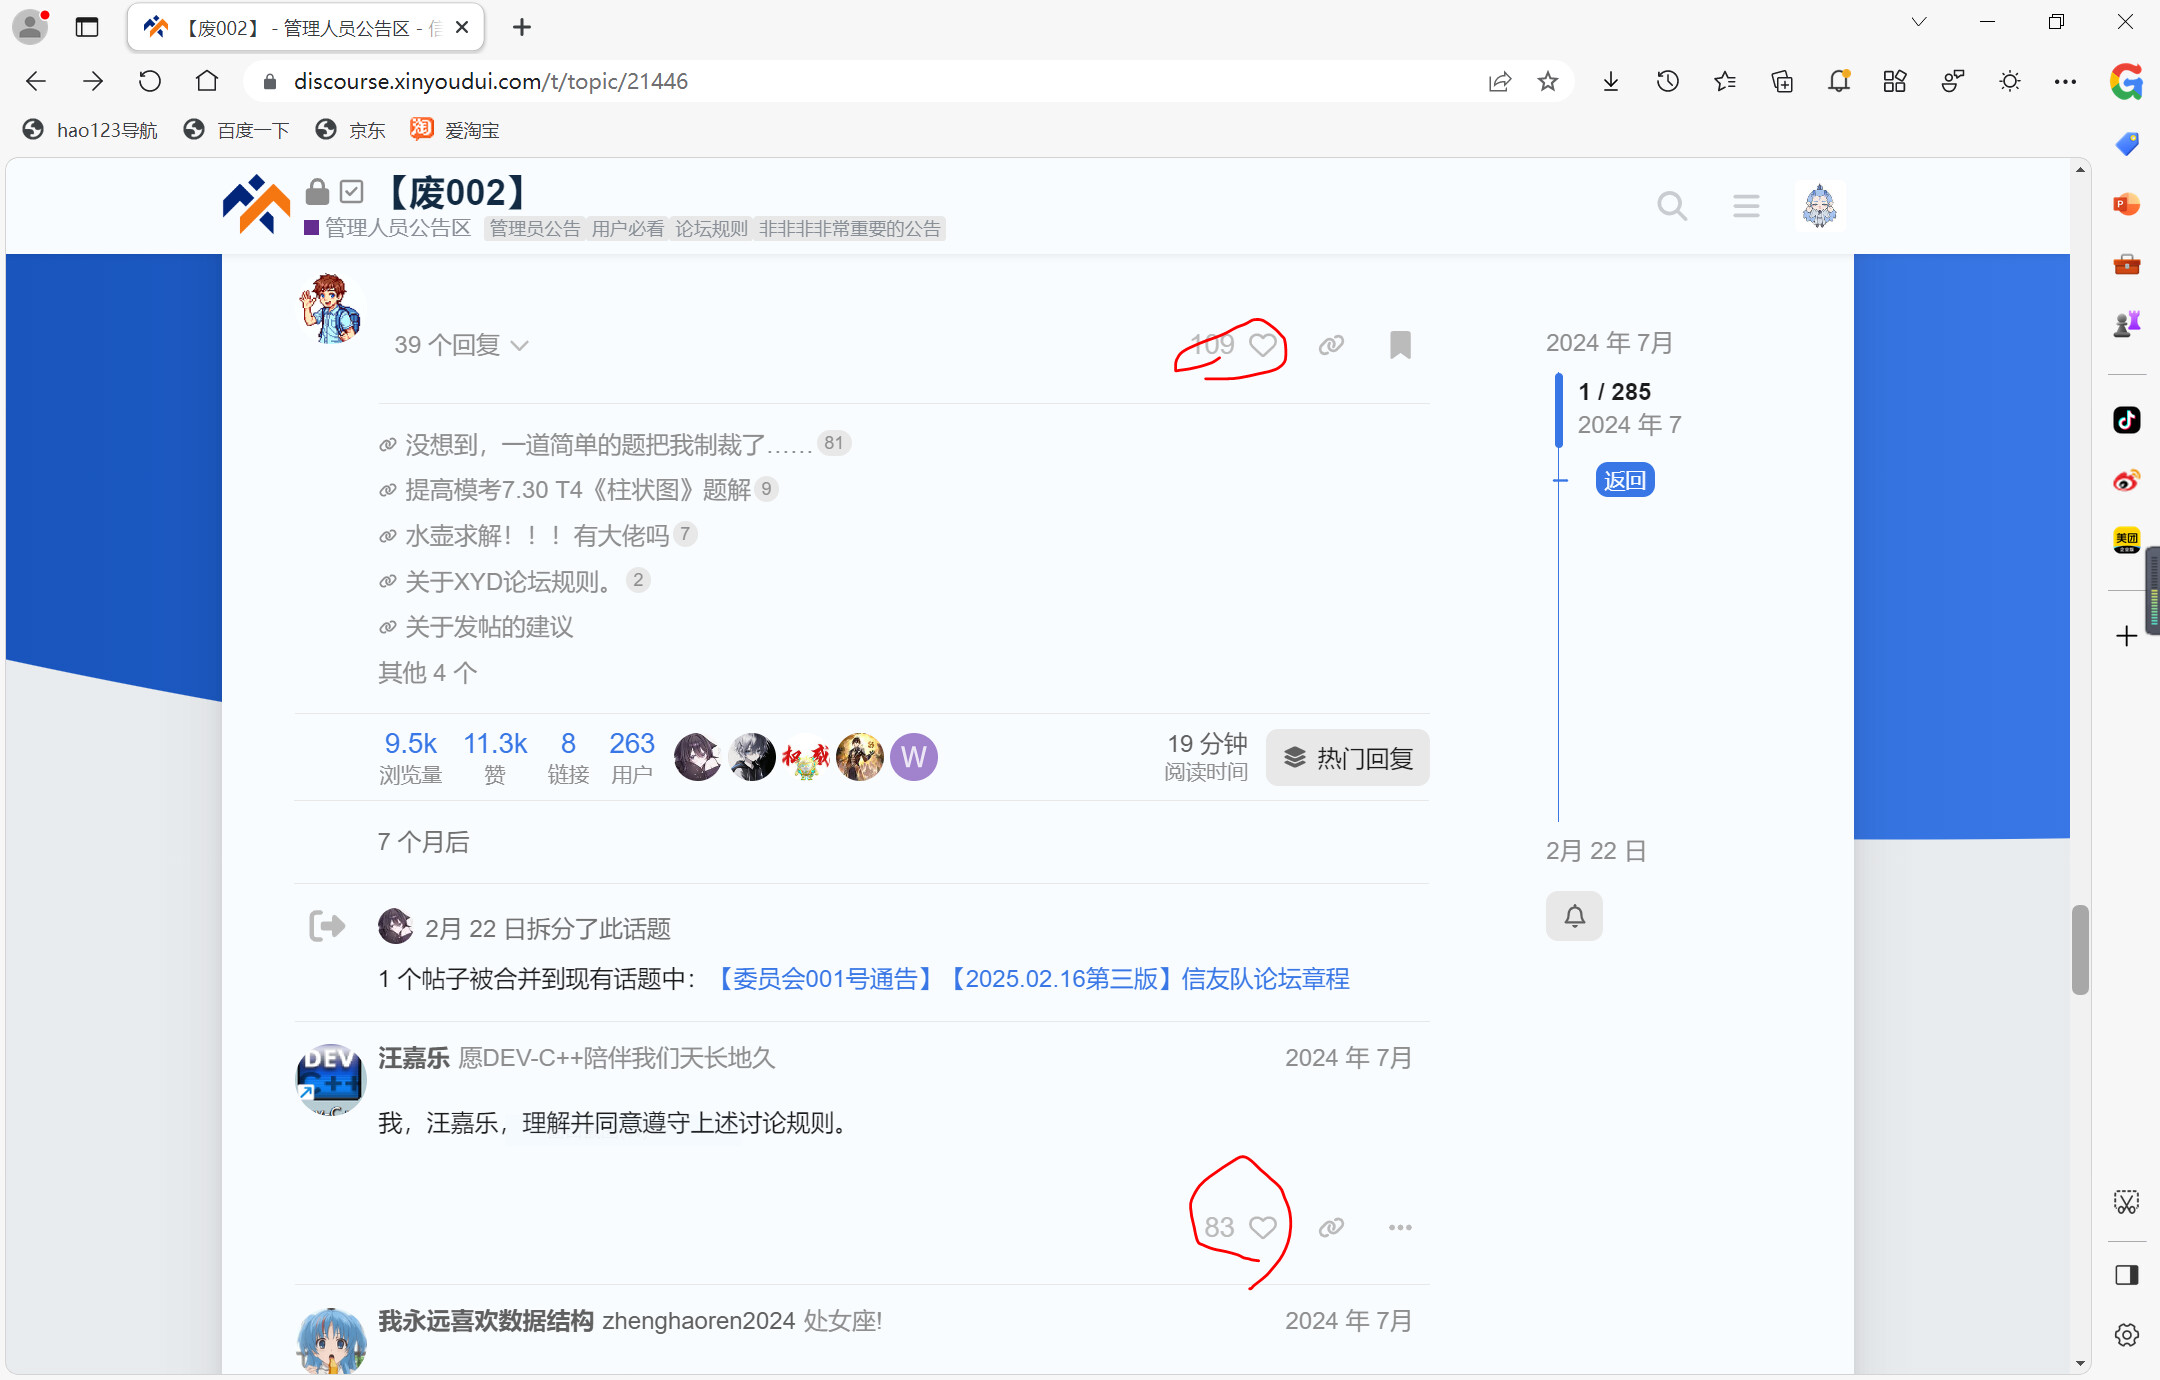Open the favorites list icon
This screenshot has width=2160, height=1380.
coord(1725,81)
